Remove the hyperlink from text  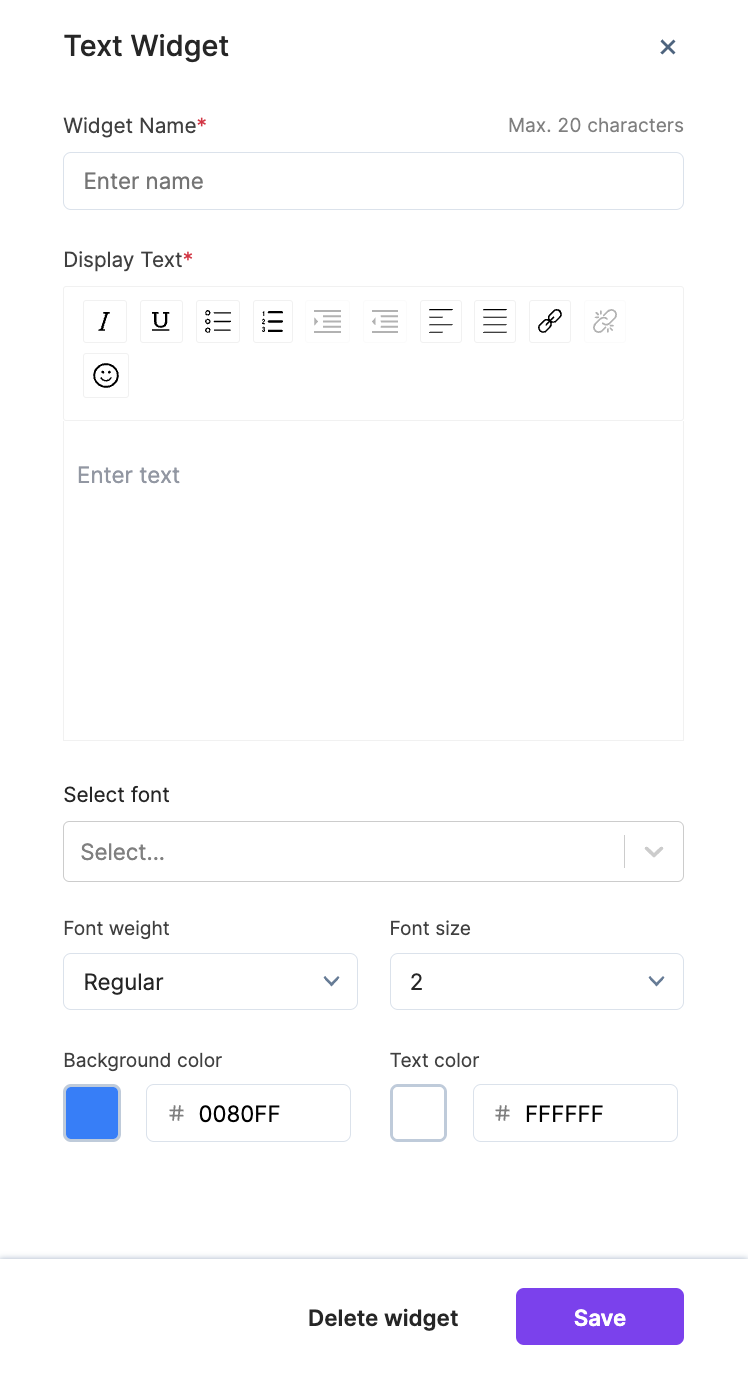click(604, 321)
